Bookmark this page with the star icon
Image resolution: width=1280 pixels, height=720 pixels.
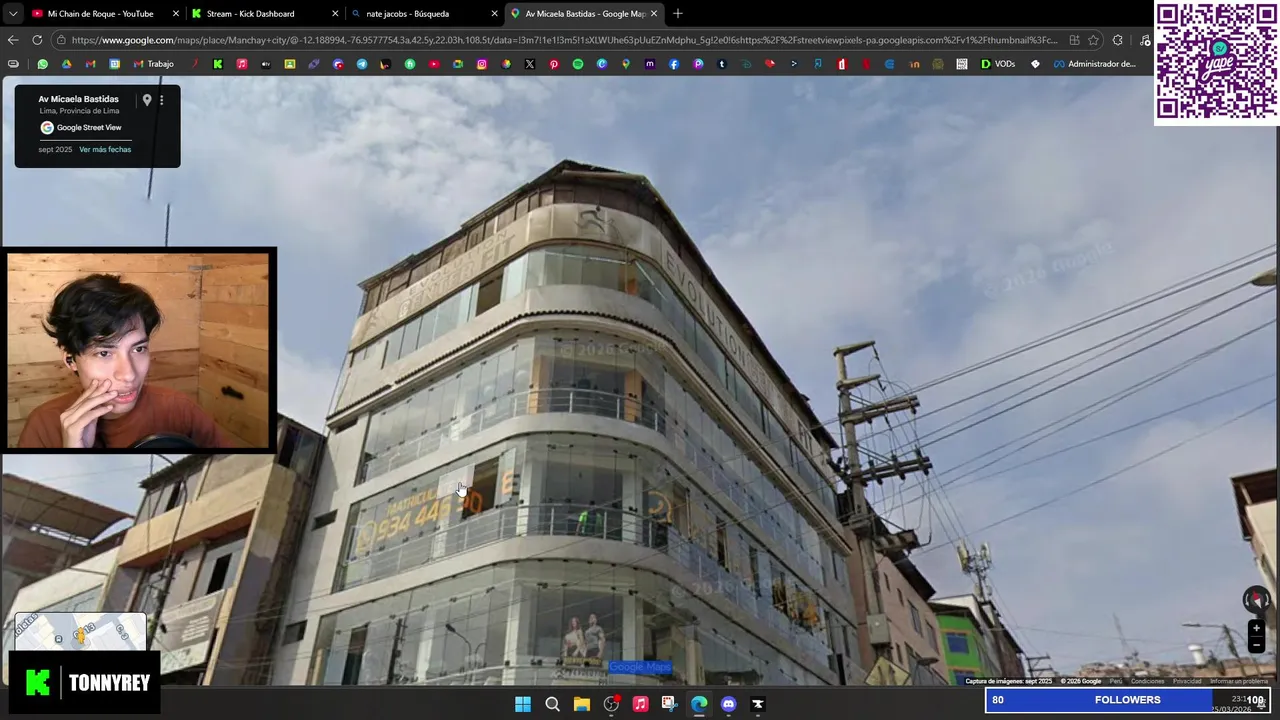(1093, 40)
